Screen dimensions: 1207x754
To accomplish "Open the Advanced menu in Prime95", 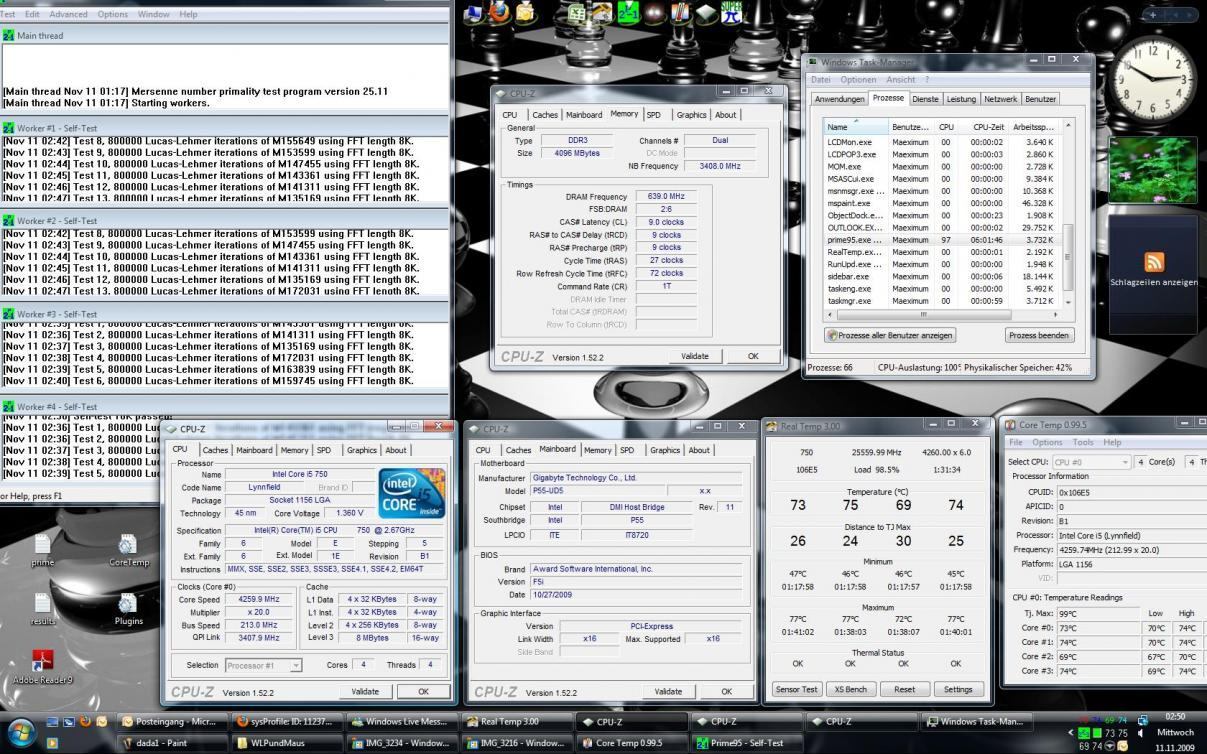I will point(68,14).
